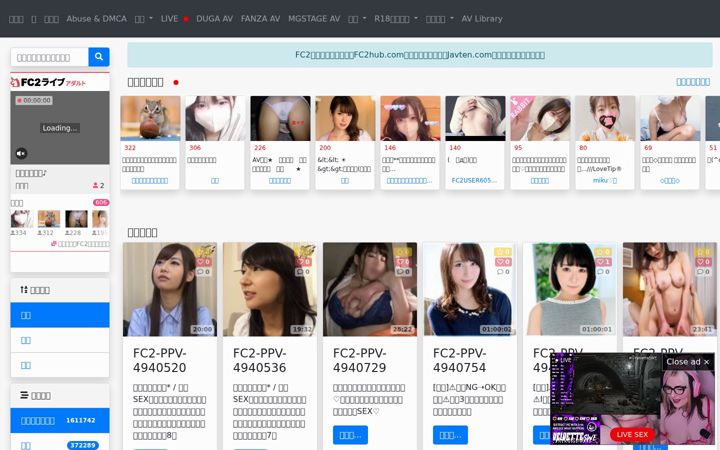Click the pink 606 badge in sidebar
Screen dimensions: 720x450
pyautogui.click(x=101, y=202)
